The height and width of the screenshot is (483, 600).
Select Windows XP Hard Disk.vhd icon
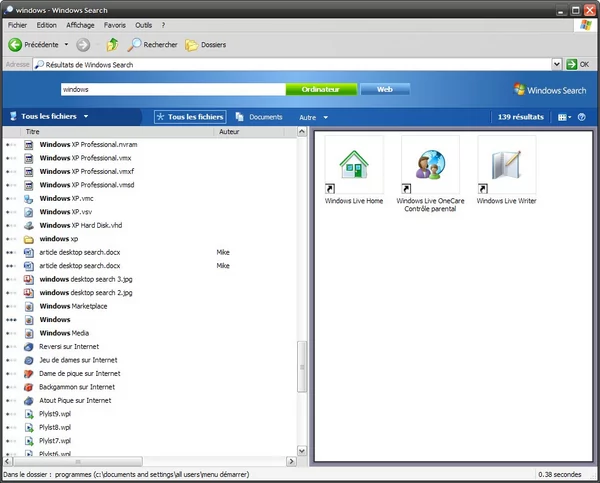pos(29,225)
